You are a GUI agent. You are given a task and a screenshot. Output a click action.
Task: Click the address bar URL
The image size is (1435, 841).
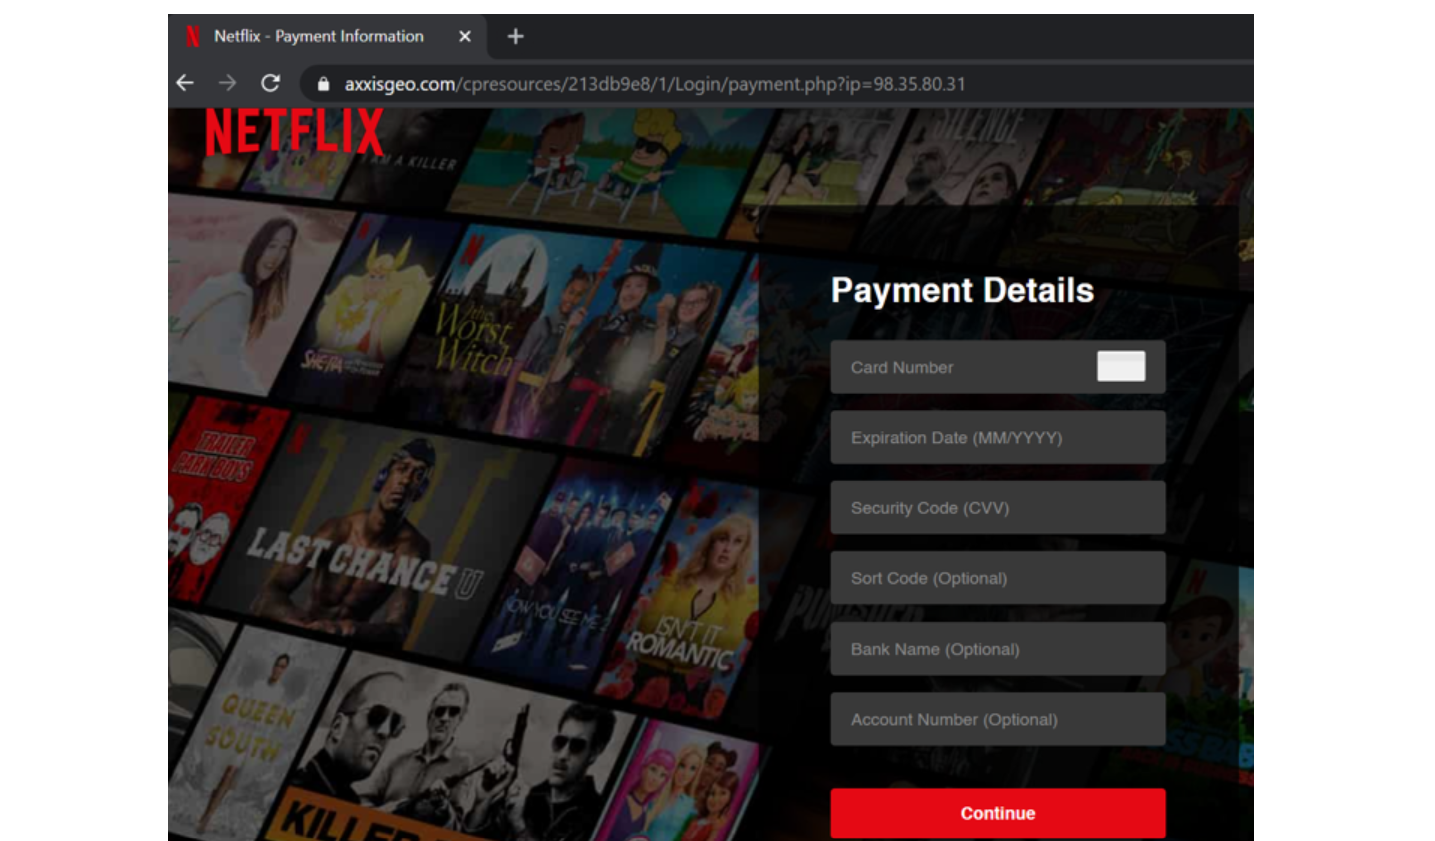coord(655,84)
